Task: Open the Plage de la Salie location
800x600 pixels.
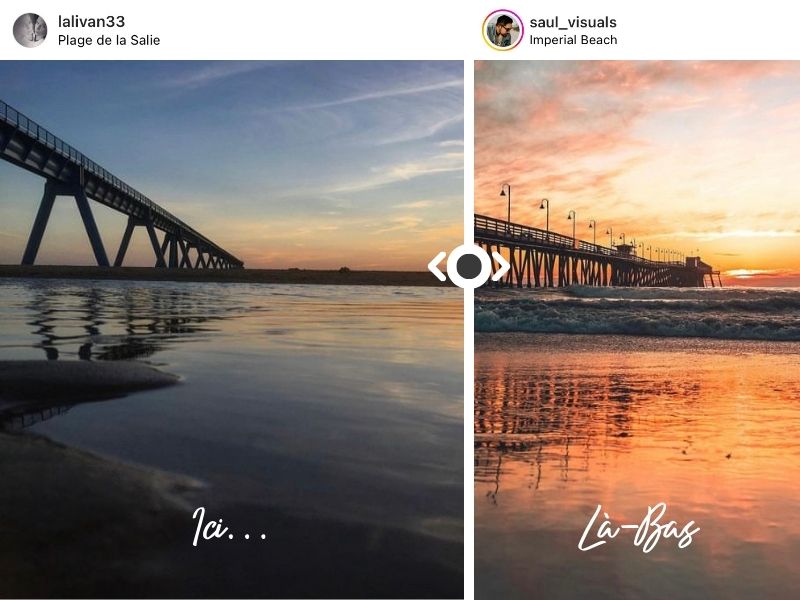Action: (109, 40)
